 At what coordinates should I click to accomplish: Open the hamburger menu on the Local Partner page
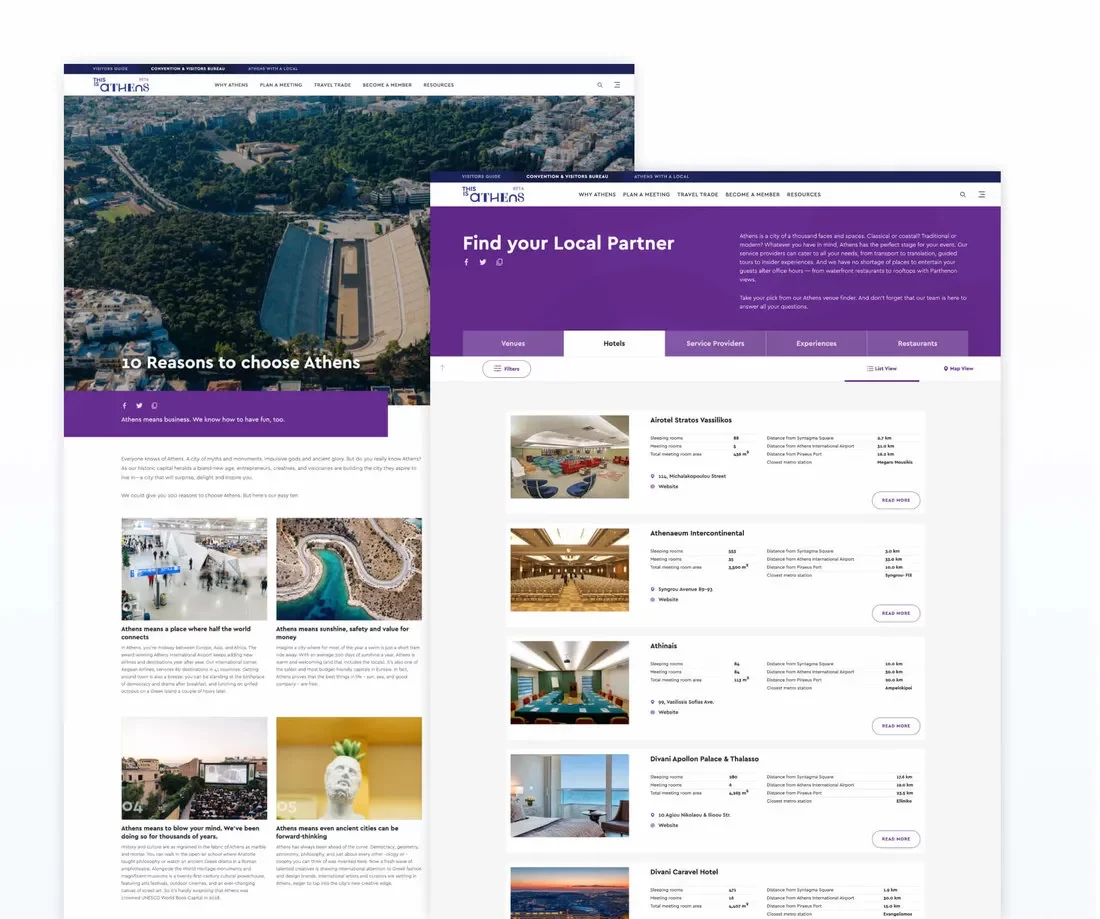point(981,194)
